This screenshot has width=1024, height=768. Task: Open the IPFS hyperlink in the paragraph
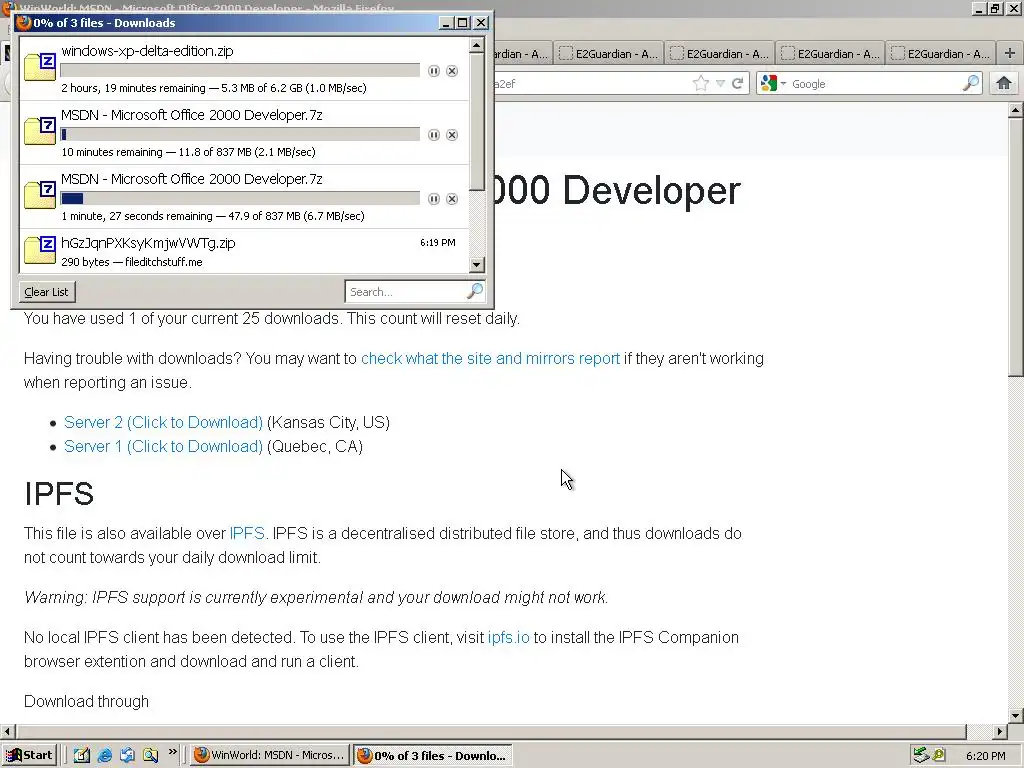pos(247,534)
